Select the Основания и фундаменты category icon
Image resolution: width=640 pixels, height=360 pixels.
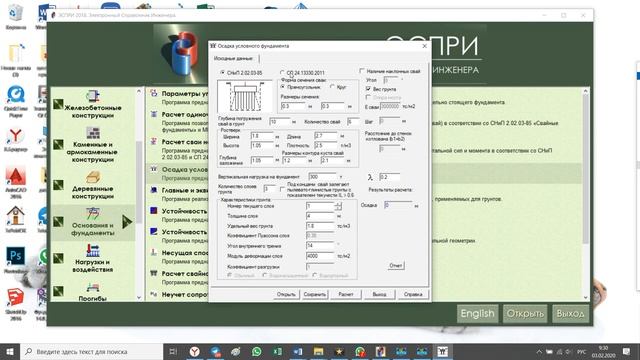click(x=93, y=214)
